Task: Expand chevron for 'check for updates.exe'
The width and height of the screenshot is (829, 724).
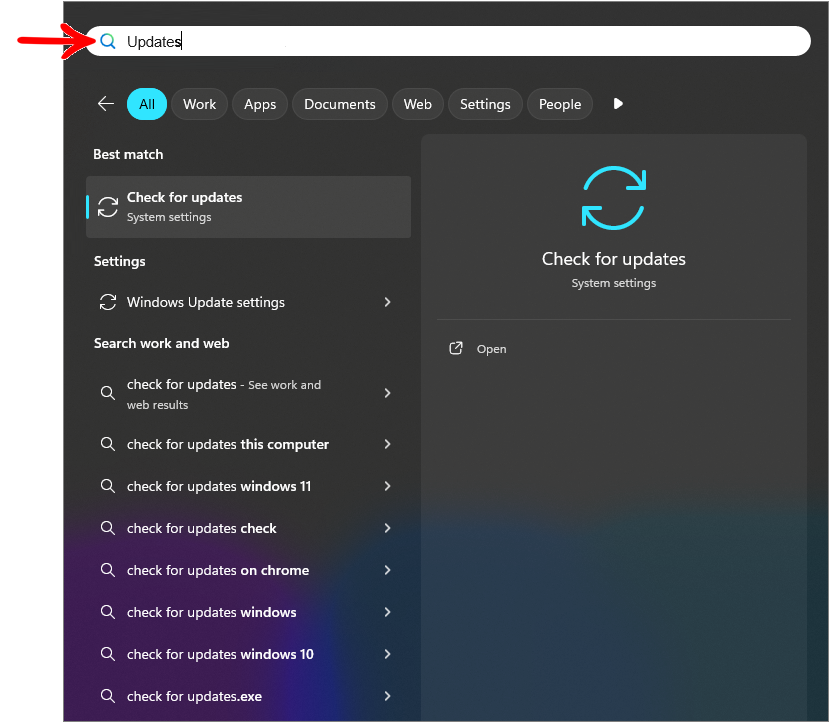Action: point(388,696)
